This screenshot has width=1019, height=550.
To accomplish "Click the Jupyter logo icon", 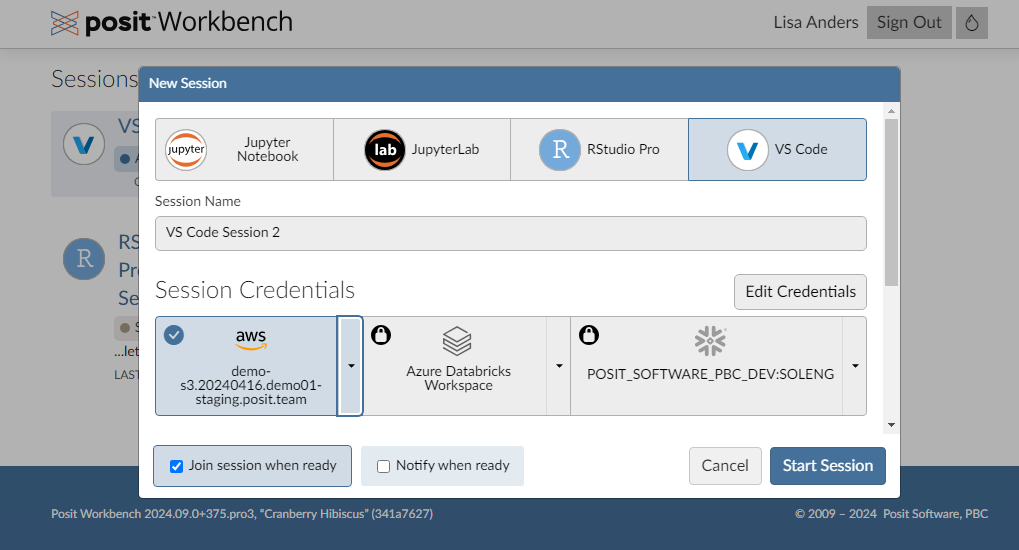I will tap(186, 150).
